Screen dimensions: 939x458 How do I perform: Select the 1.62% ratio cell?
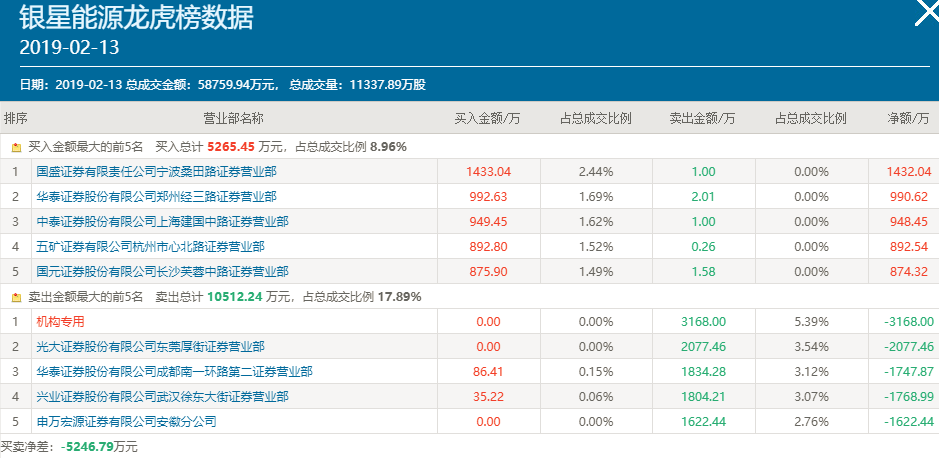[x=596, y=222]
